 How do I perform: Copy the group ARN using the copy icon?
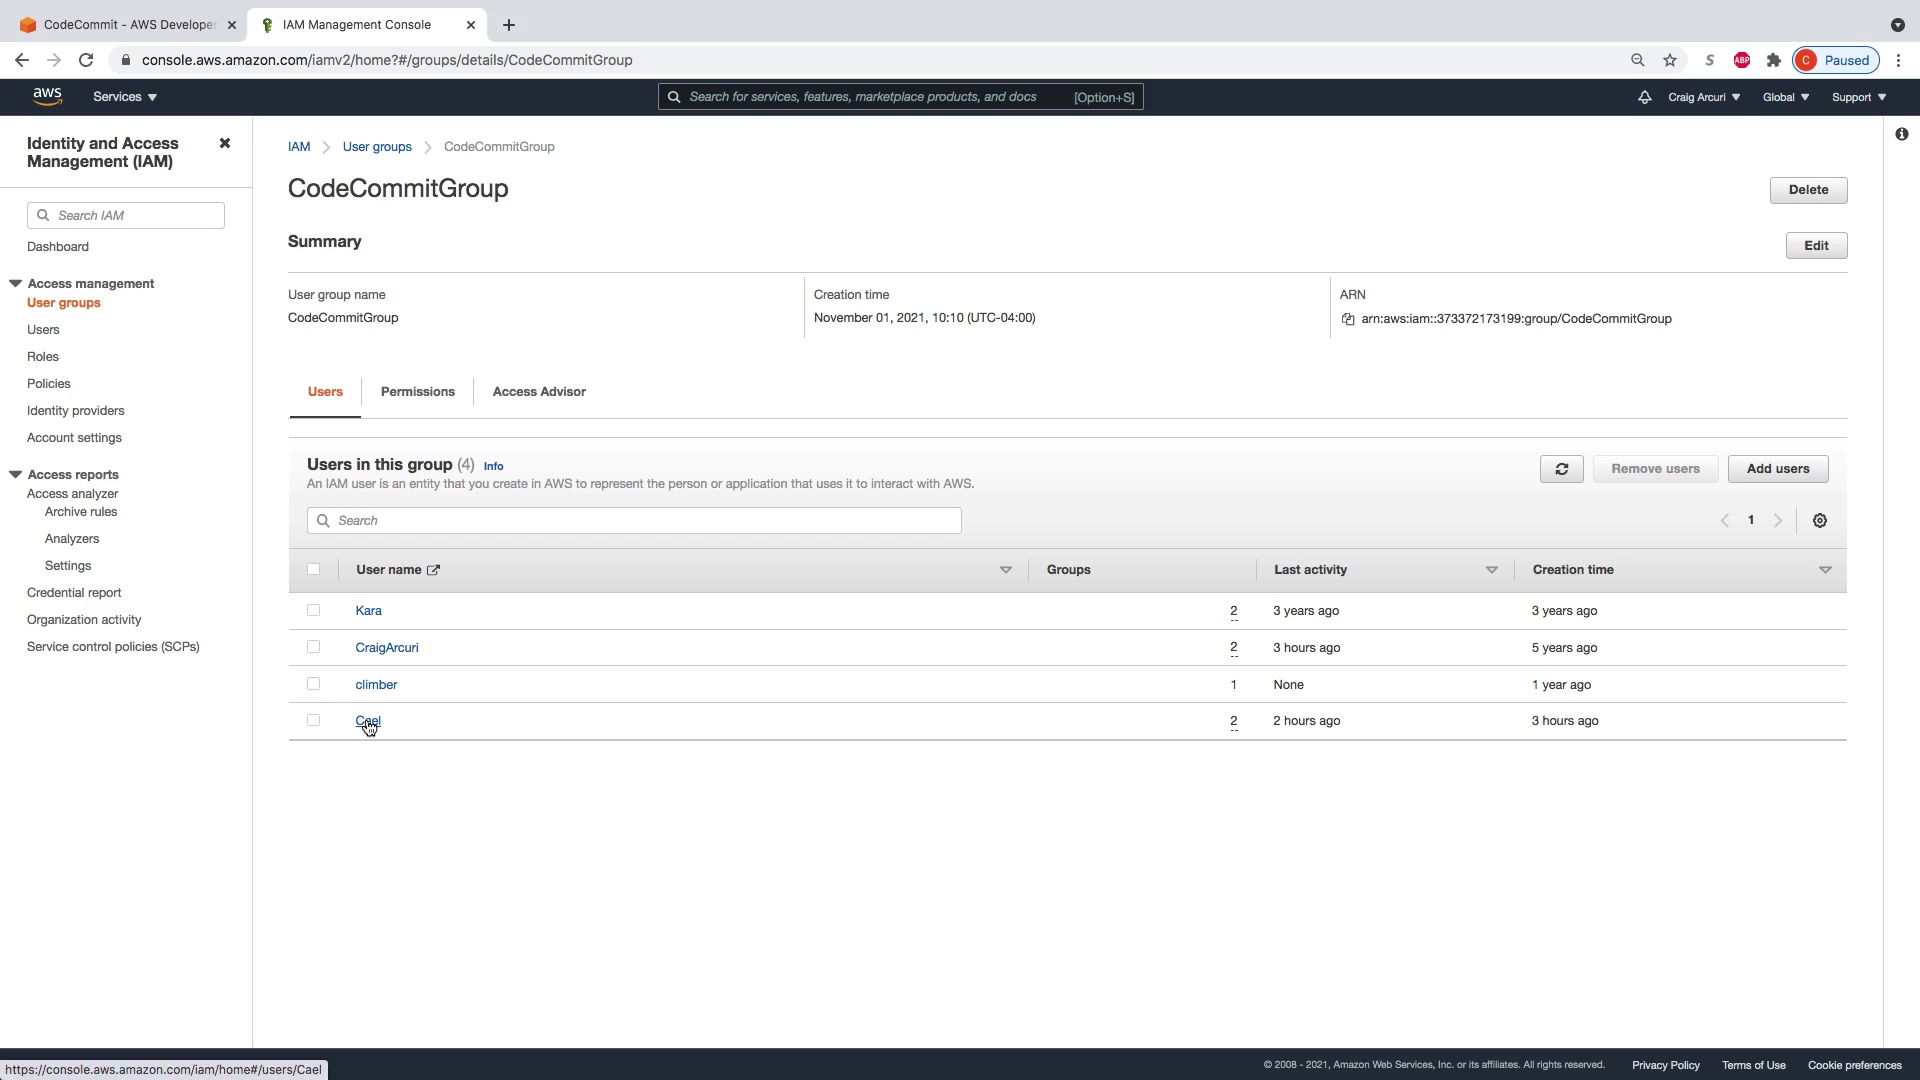coord(1348,320)
